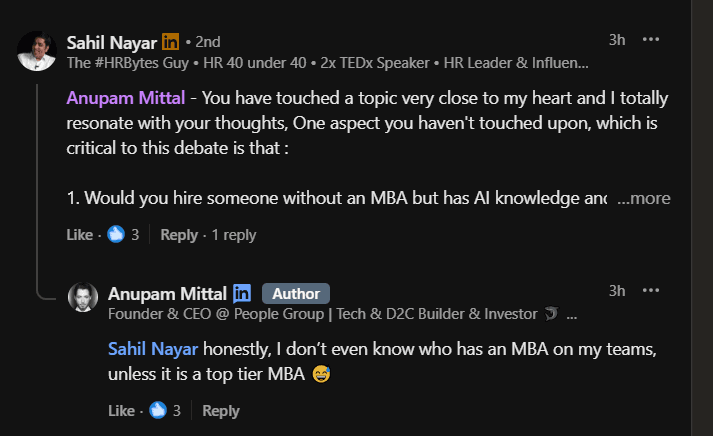Expand comment with the …more link
Screen dimensions: 713x436
coord(644,198)
